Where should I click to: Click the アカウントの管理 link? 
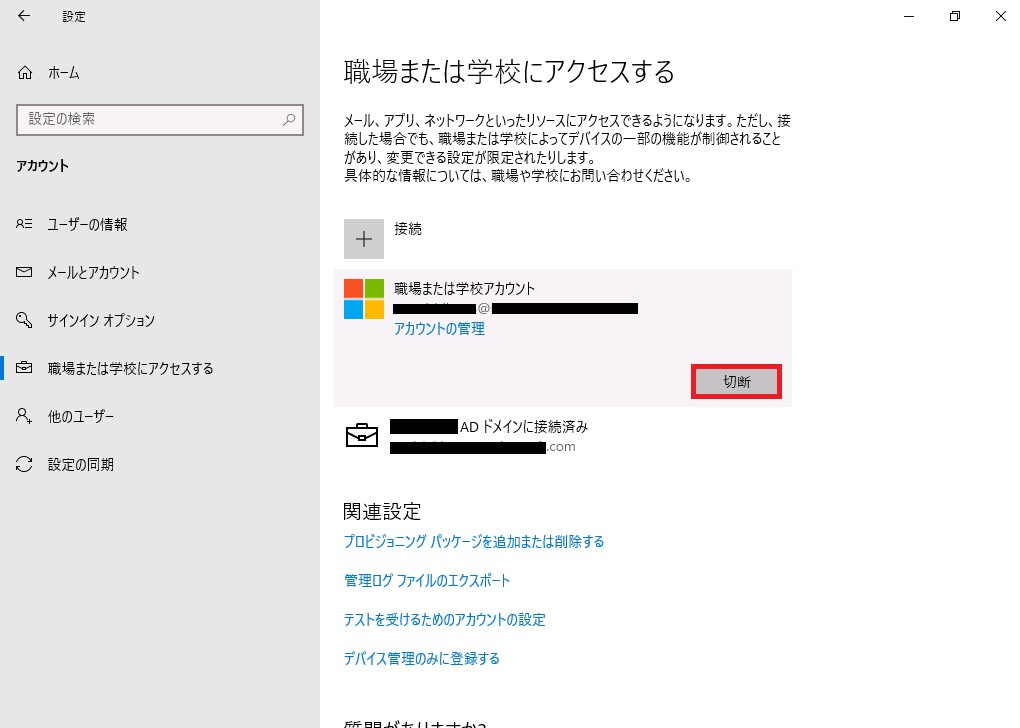[x=439, y=329]
